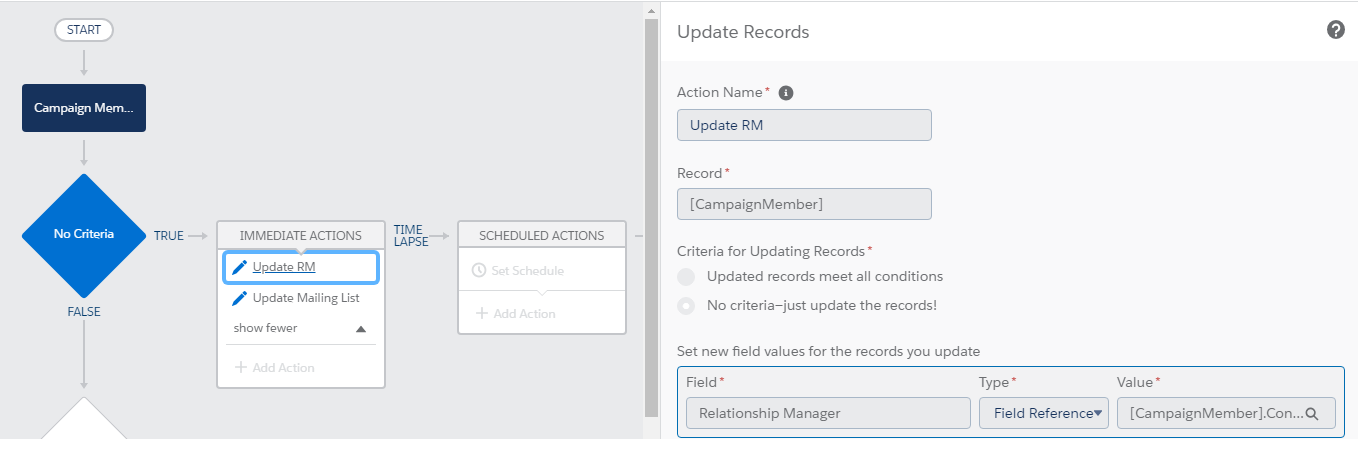This screenshot has width=1358, height=460.
Task: Click the Update RM action name field
Action: coord(804,125)
